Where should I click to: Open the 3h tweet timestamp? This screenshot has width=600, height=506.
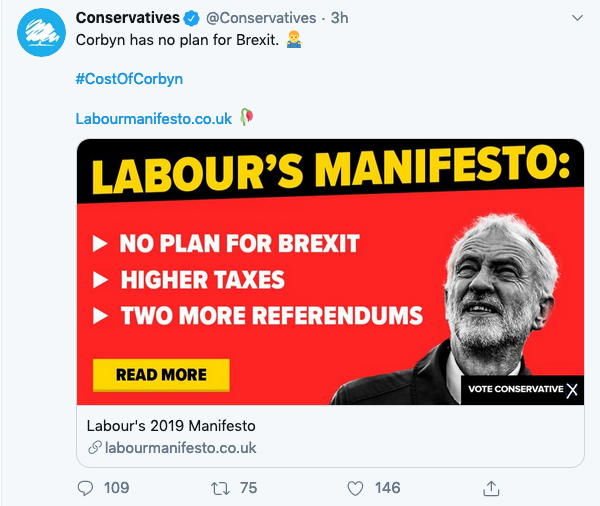point(339,18)
